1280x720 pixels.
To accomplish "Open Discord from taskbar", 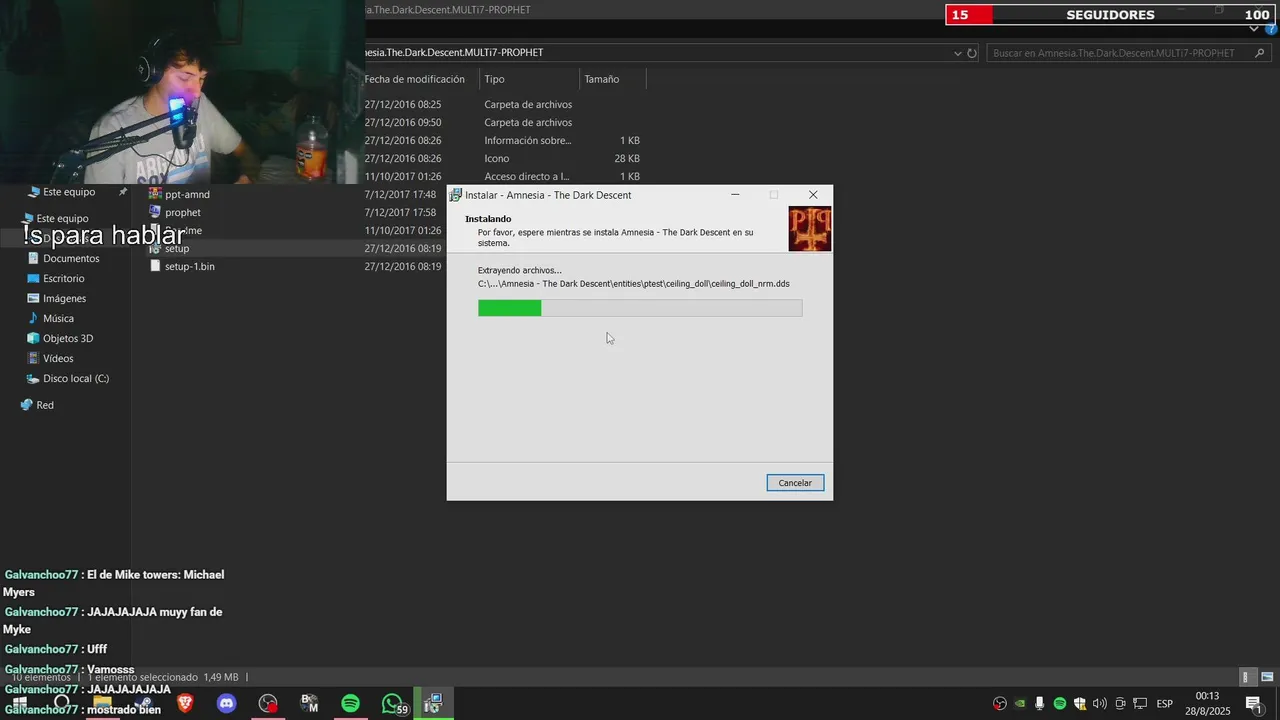I will [227, 704].
